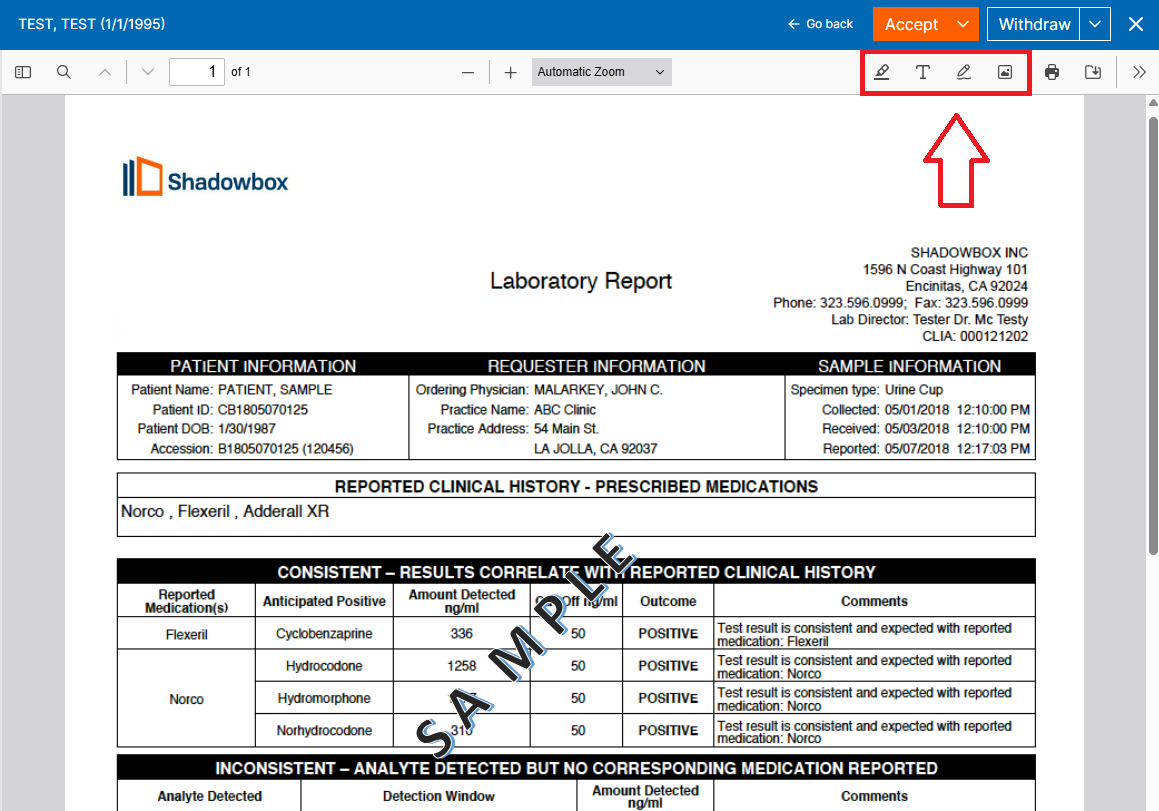
Task: Zoom in with the plus icon
Action: coord(510,72)
